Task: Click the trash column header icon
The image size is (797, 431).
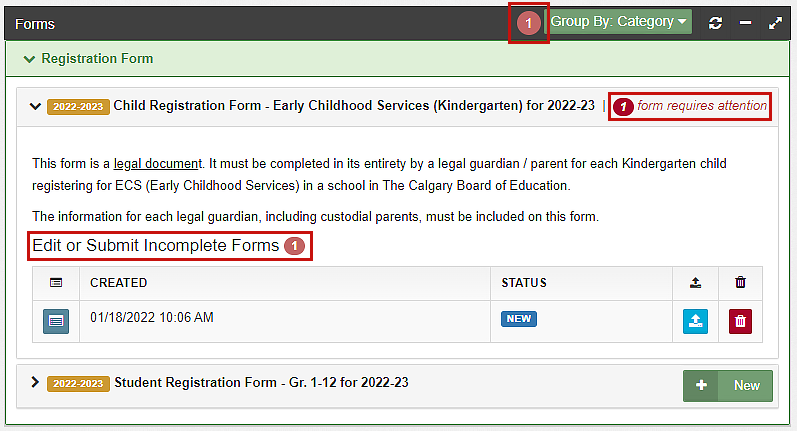Action: click(x=741, y=283)
